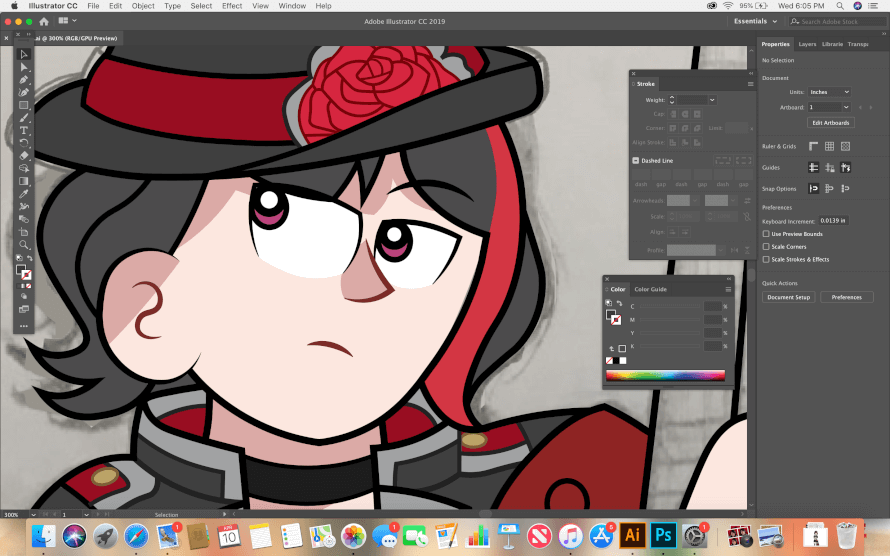Click the Home icon in top bar
The width and height of the screenshot is (890, 556).
[44, 22]
